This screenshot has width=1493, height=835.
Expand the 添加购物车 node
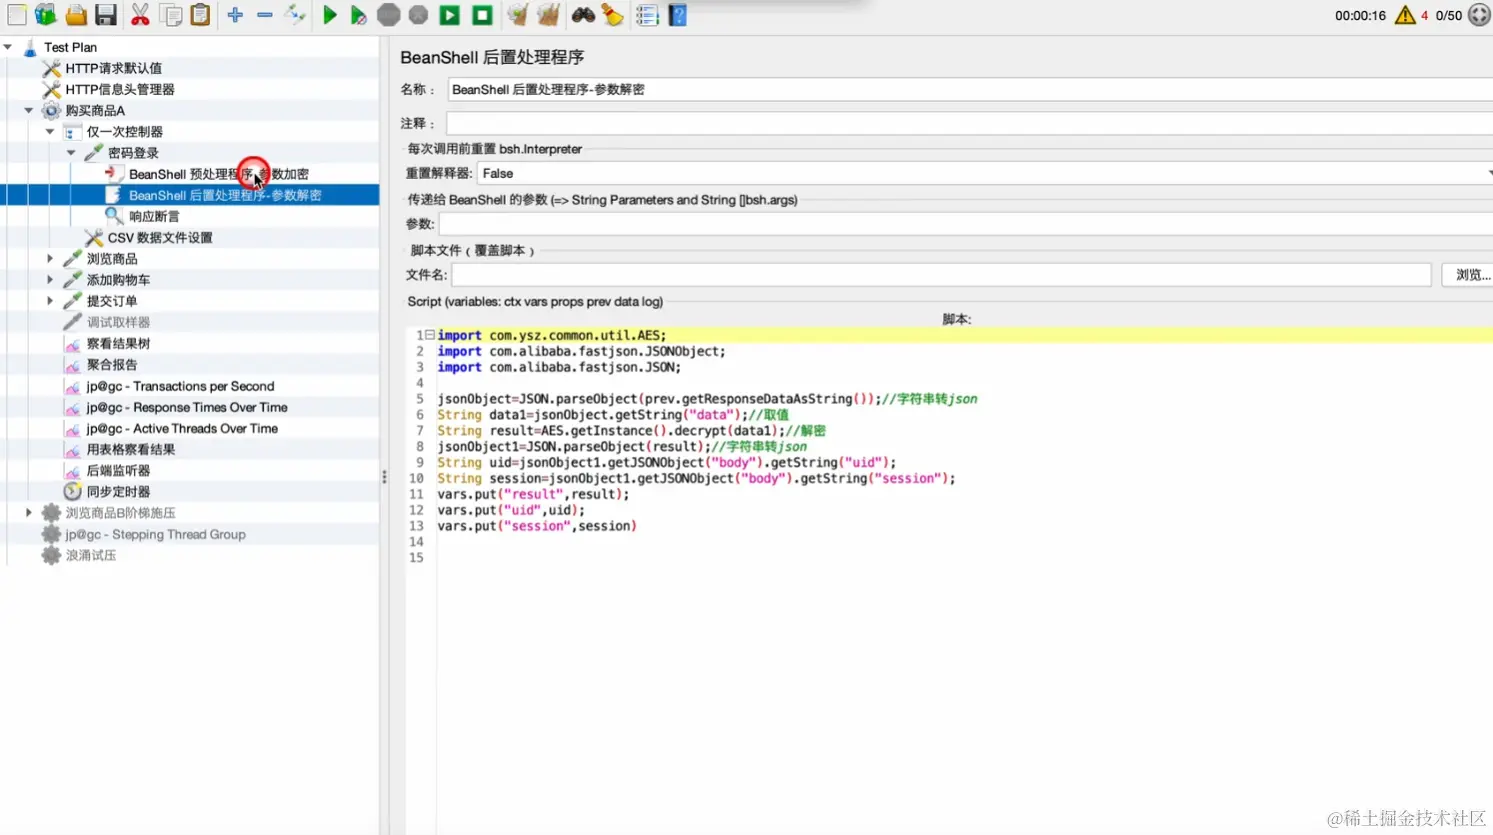(50, 280)
